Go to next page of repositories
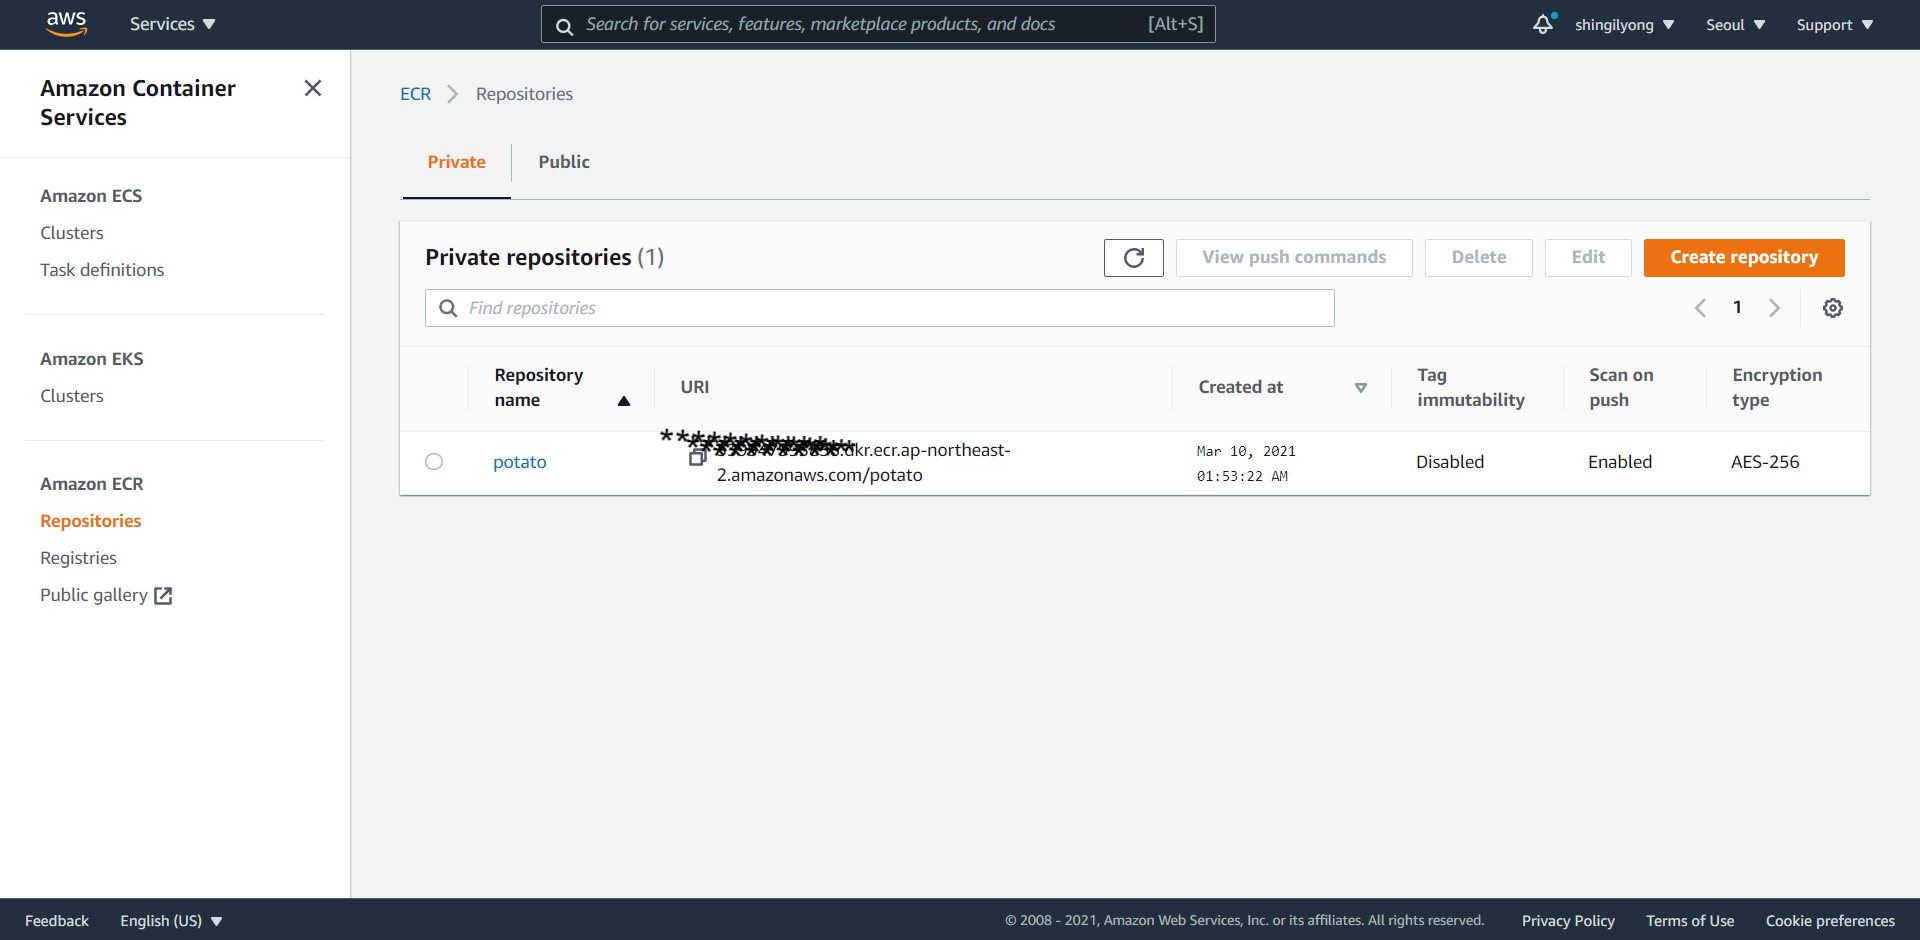Screen dimensions: 1920x940 click(1775, 308)
